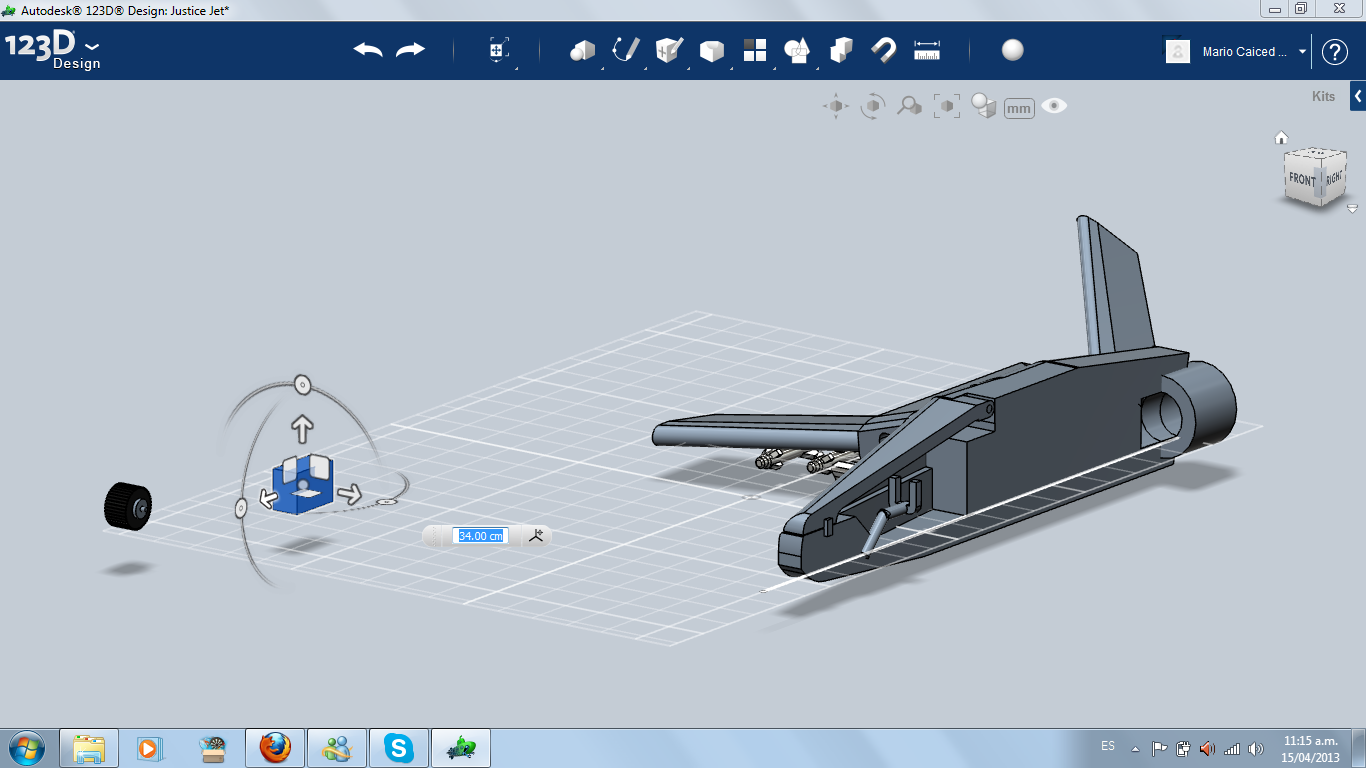Launch Firefox from the taskbar
This screenshot has width=1366, height=768.
[274, 748]
